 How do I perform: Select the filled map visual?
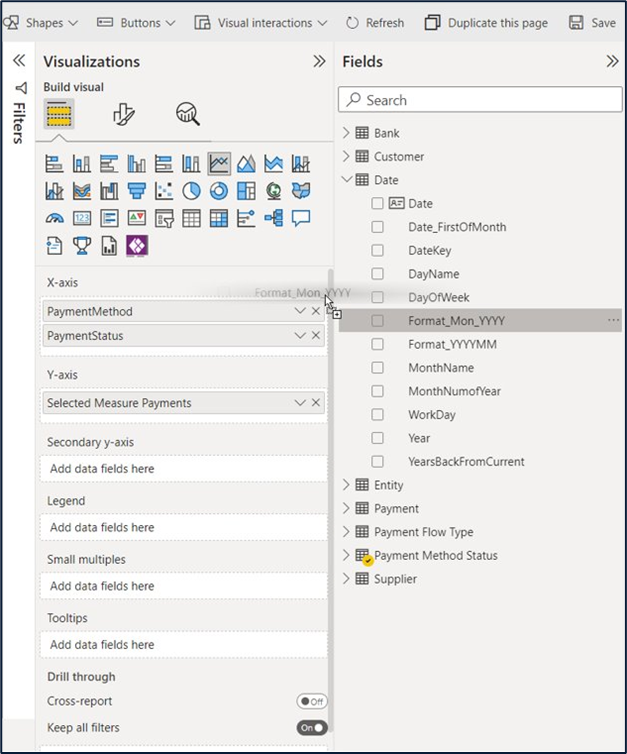pos(301,191)
